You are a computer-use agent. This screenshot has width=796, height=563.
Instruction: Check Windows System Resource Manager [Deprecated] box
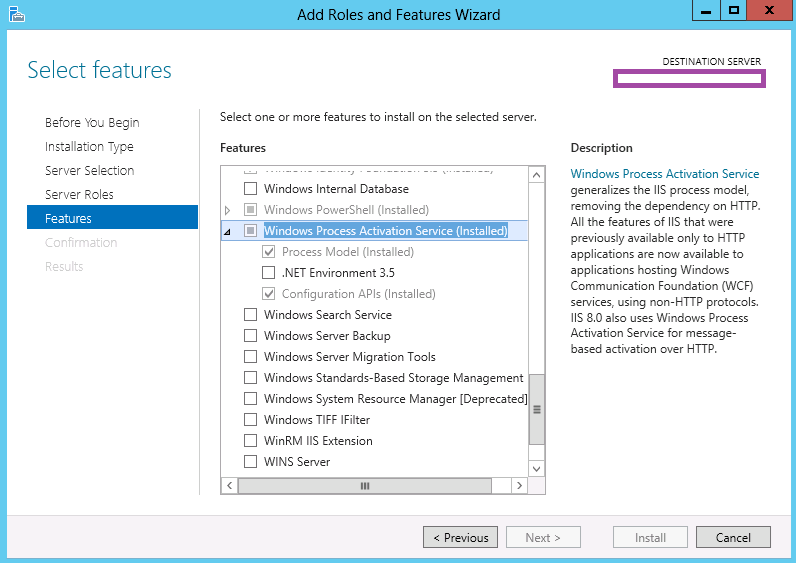(x=250, y=399)
